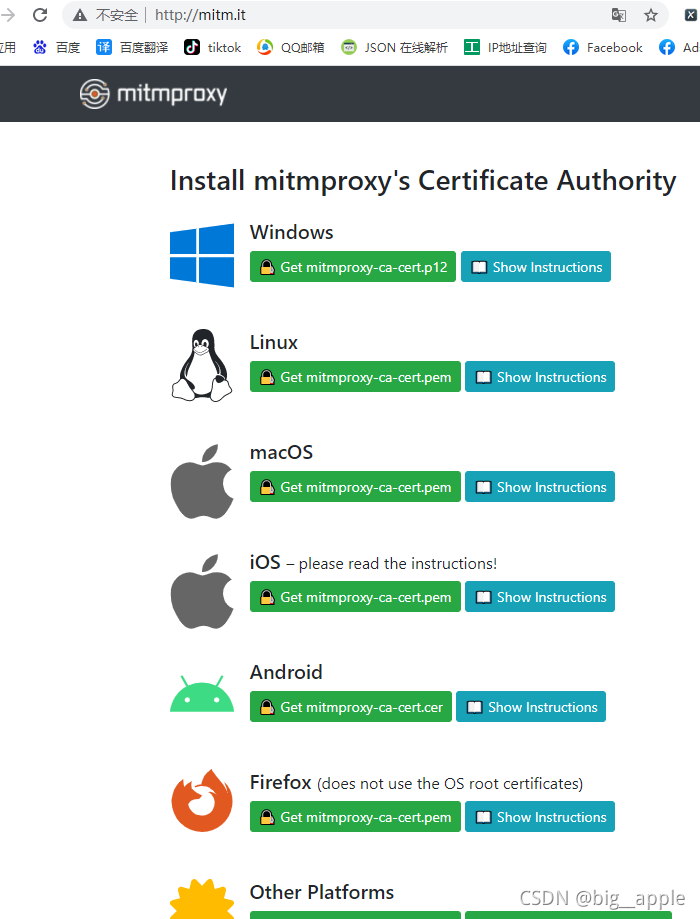This screenshot has height=919, width=700.
Task: Click the extension icon right of the address bar
Action: pos(691,15)
